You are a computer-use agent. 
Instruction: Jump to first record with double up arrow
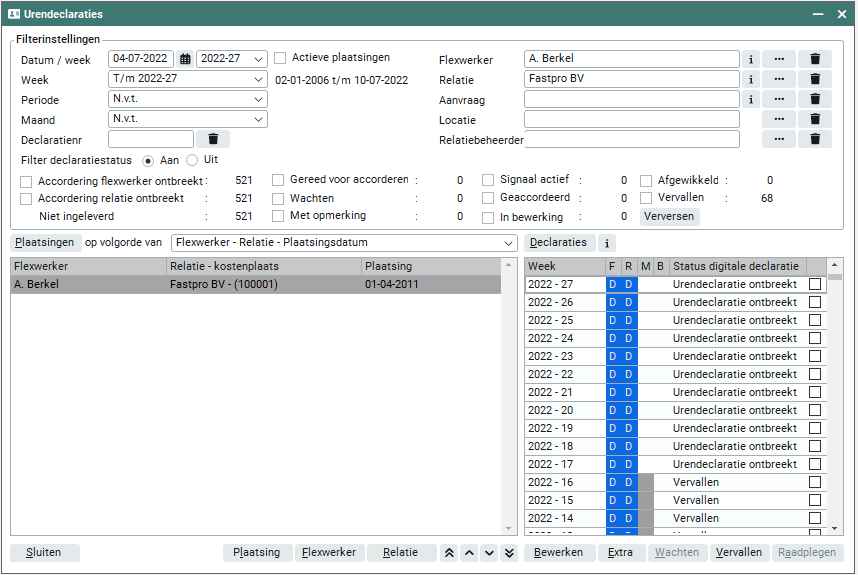(450, 553)
